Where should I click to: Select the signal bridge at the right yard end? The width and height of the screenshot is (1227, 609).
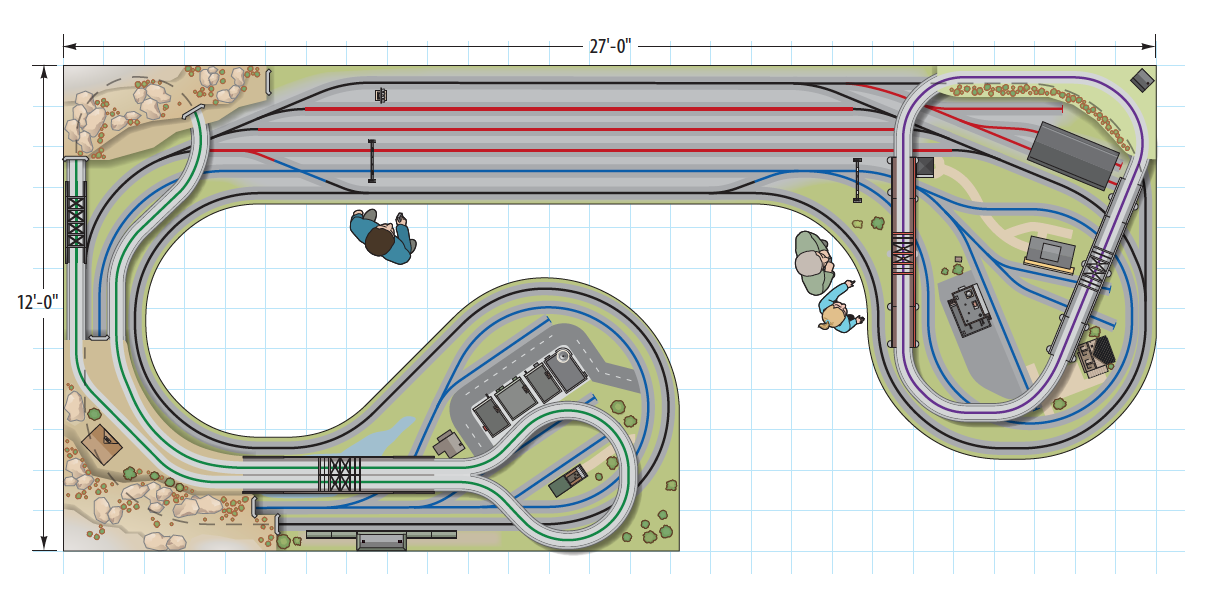pyautogui.click(x=857, y=180)
